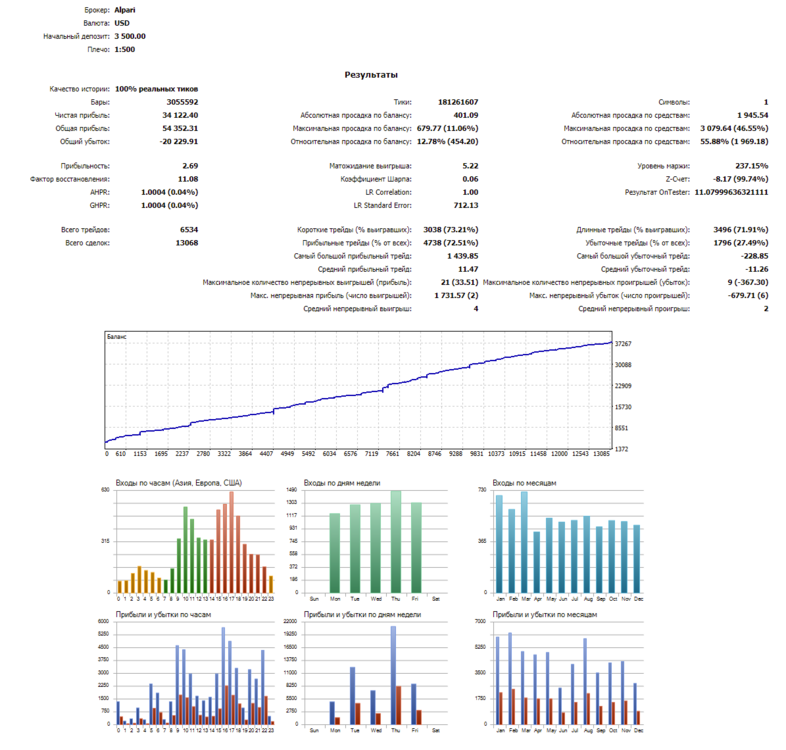This screenshot has height=750, width=786.
Task: Click total deals value '13068'
Action: (187, 243)
